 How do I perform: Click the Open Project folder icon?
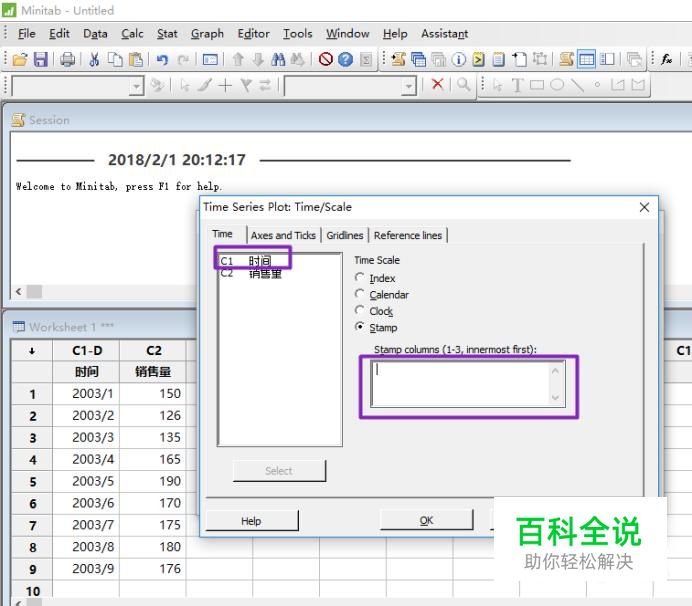click(x=19, y=59)
